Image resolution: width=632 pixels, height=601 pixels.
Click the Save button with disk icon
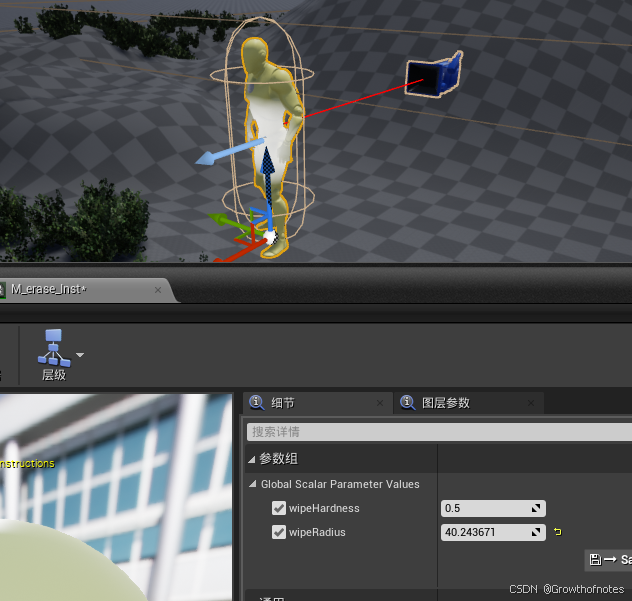pos(609,559)
